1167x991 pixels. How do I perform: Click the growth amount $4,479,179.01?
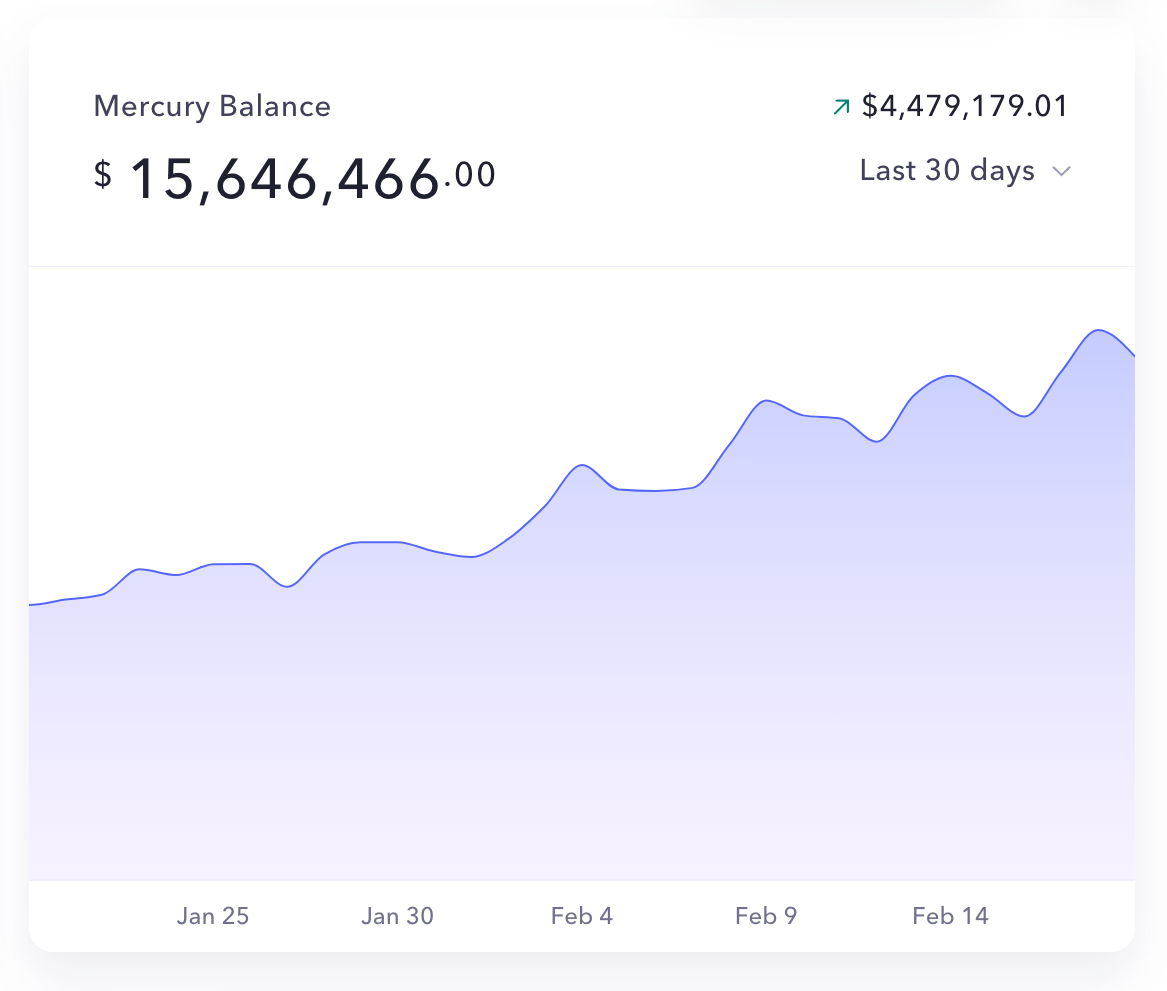tap(965, 104)
